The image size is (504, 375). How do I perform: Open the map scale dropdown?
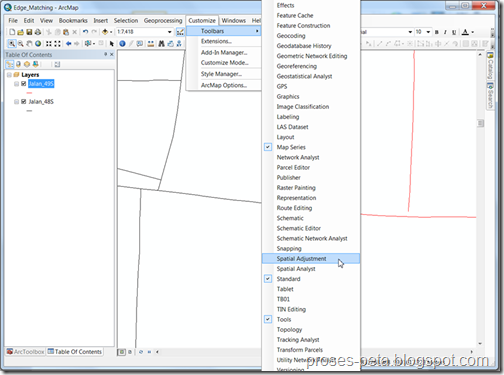[169, 32]
